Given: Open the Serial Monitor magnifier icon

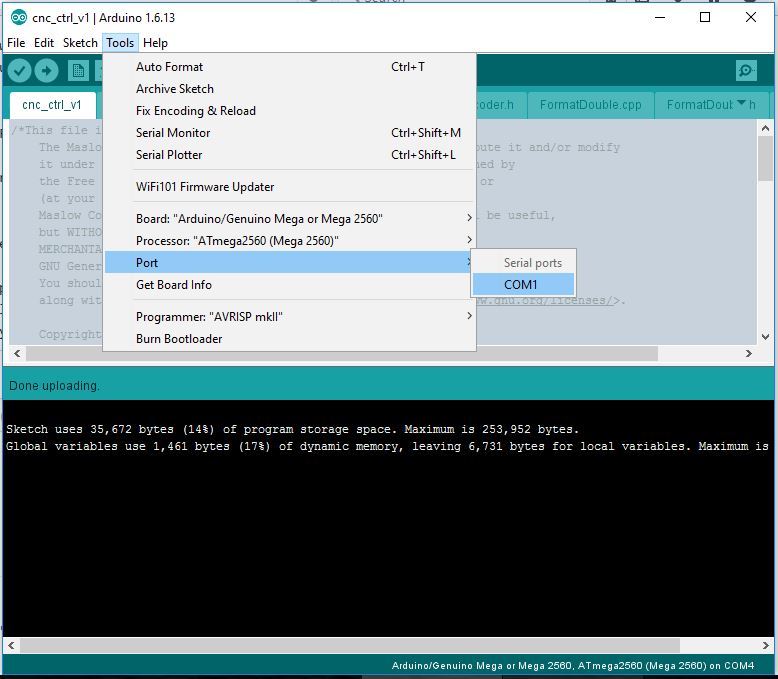Looking at the screenshot, I should [x=746, y=70].
